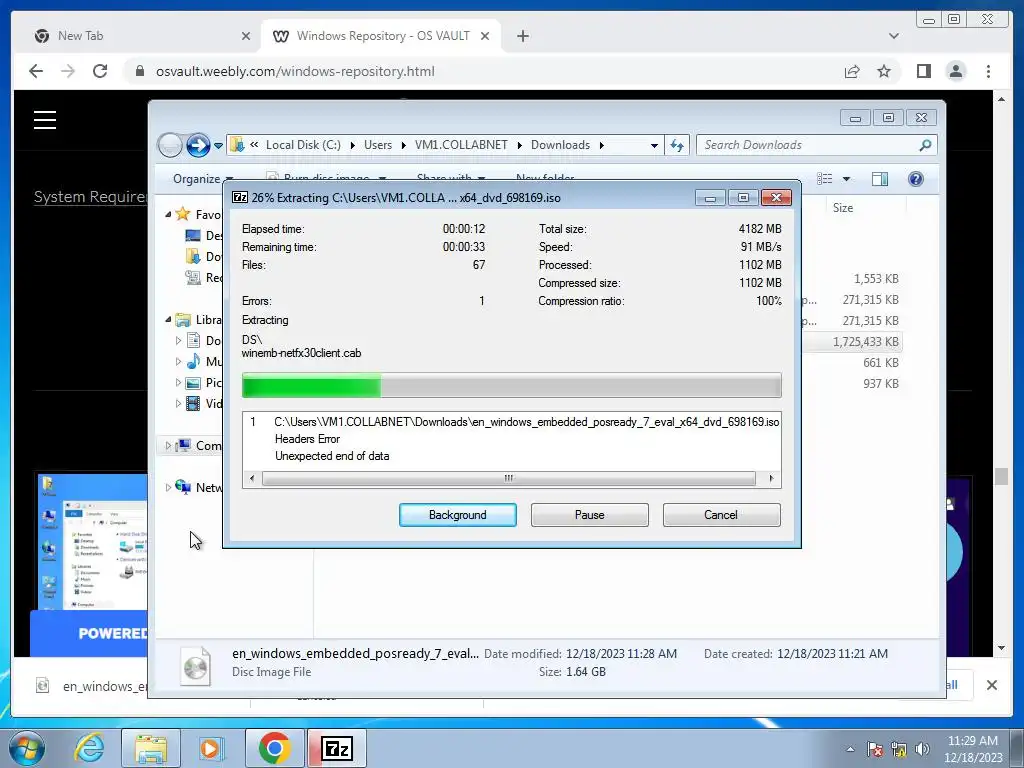Click Local Disk (C:) in address bar
This screenshot has width=1024, height=768.
303,145
